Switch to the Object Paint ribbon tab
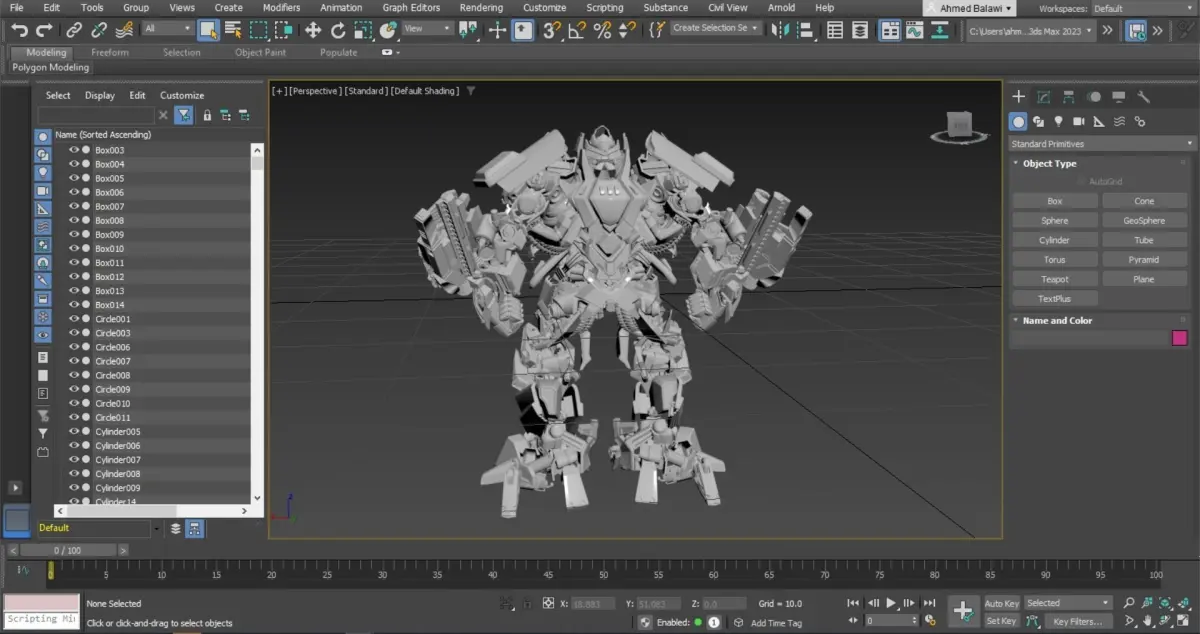The image size is (1200, 634). [x=260, y=52]
